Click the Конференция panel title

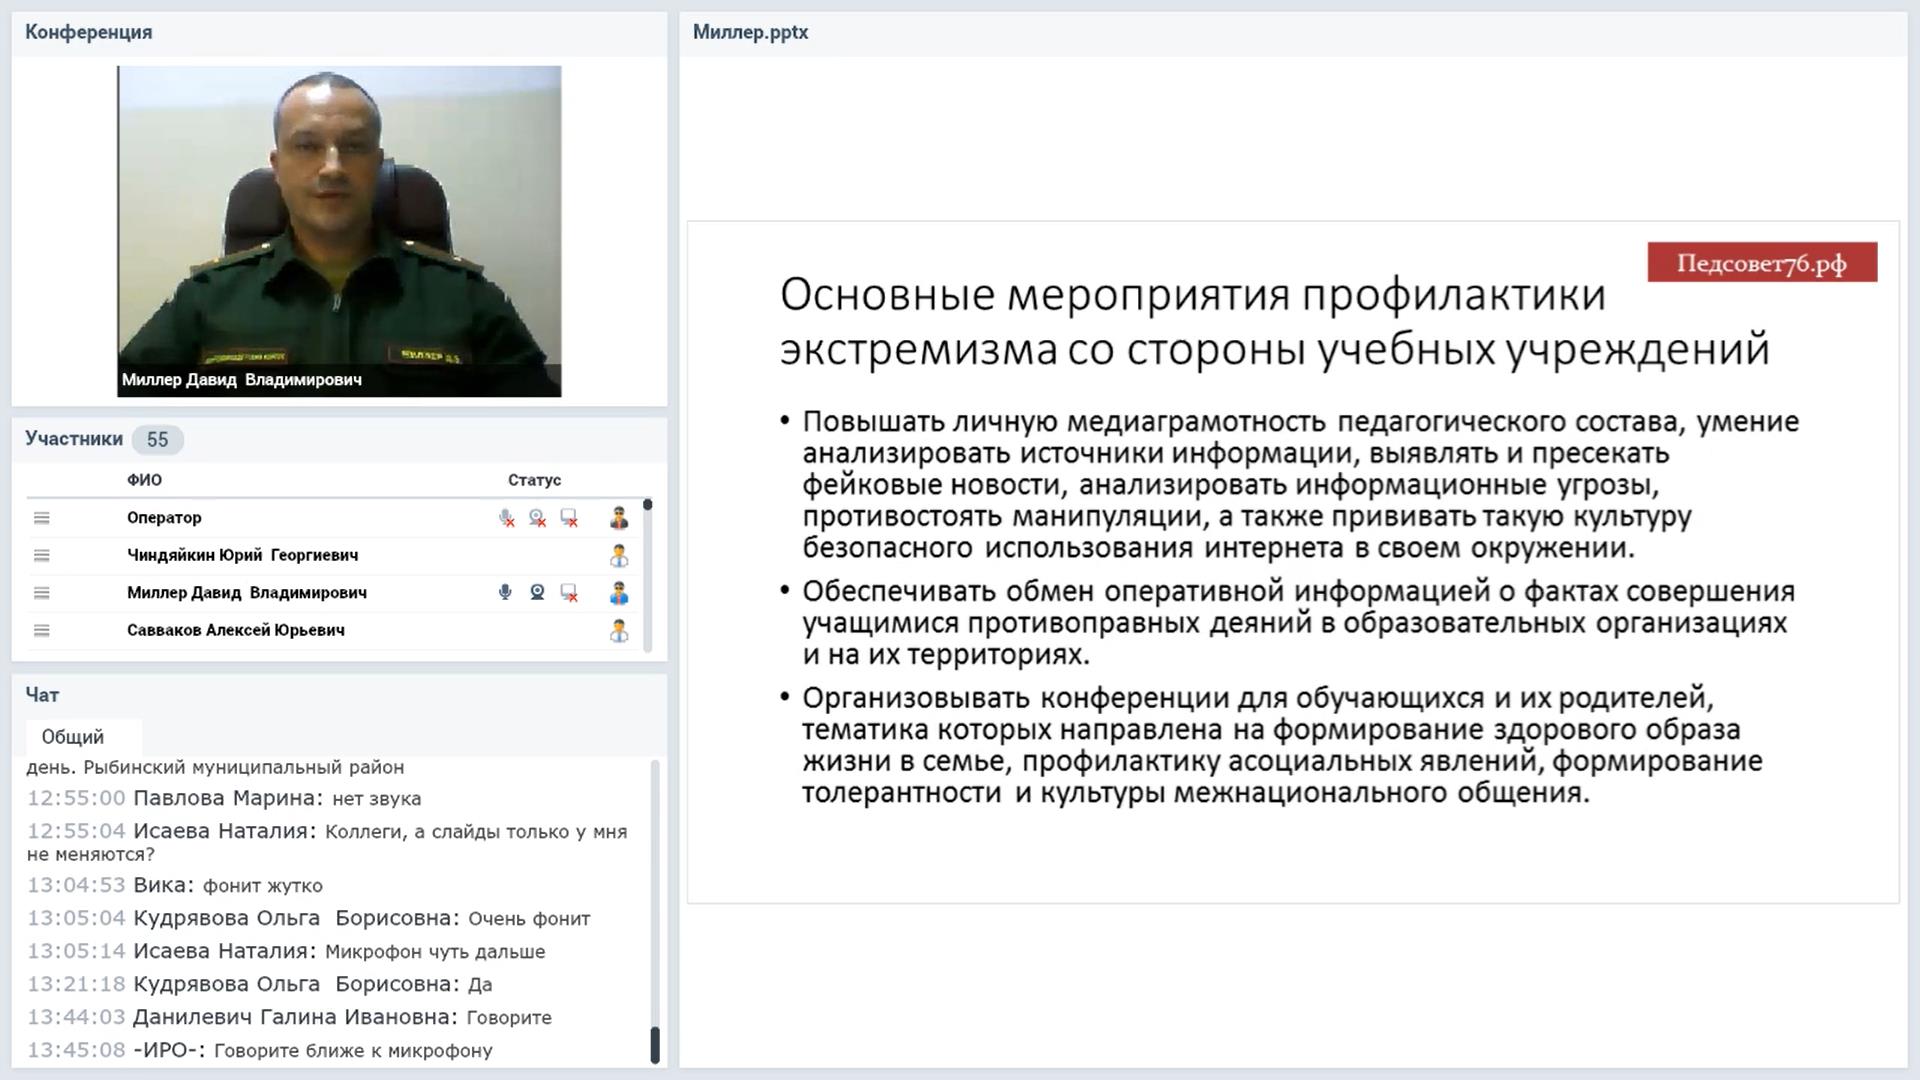click(89, 32)
